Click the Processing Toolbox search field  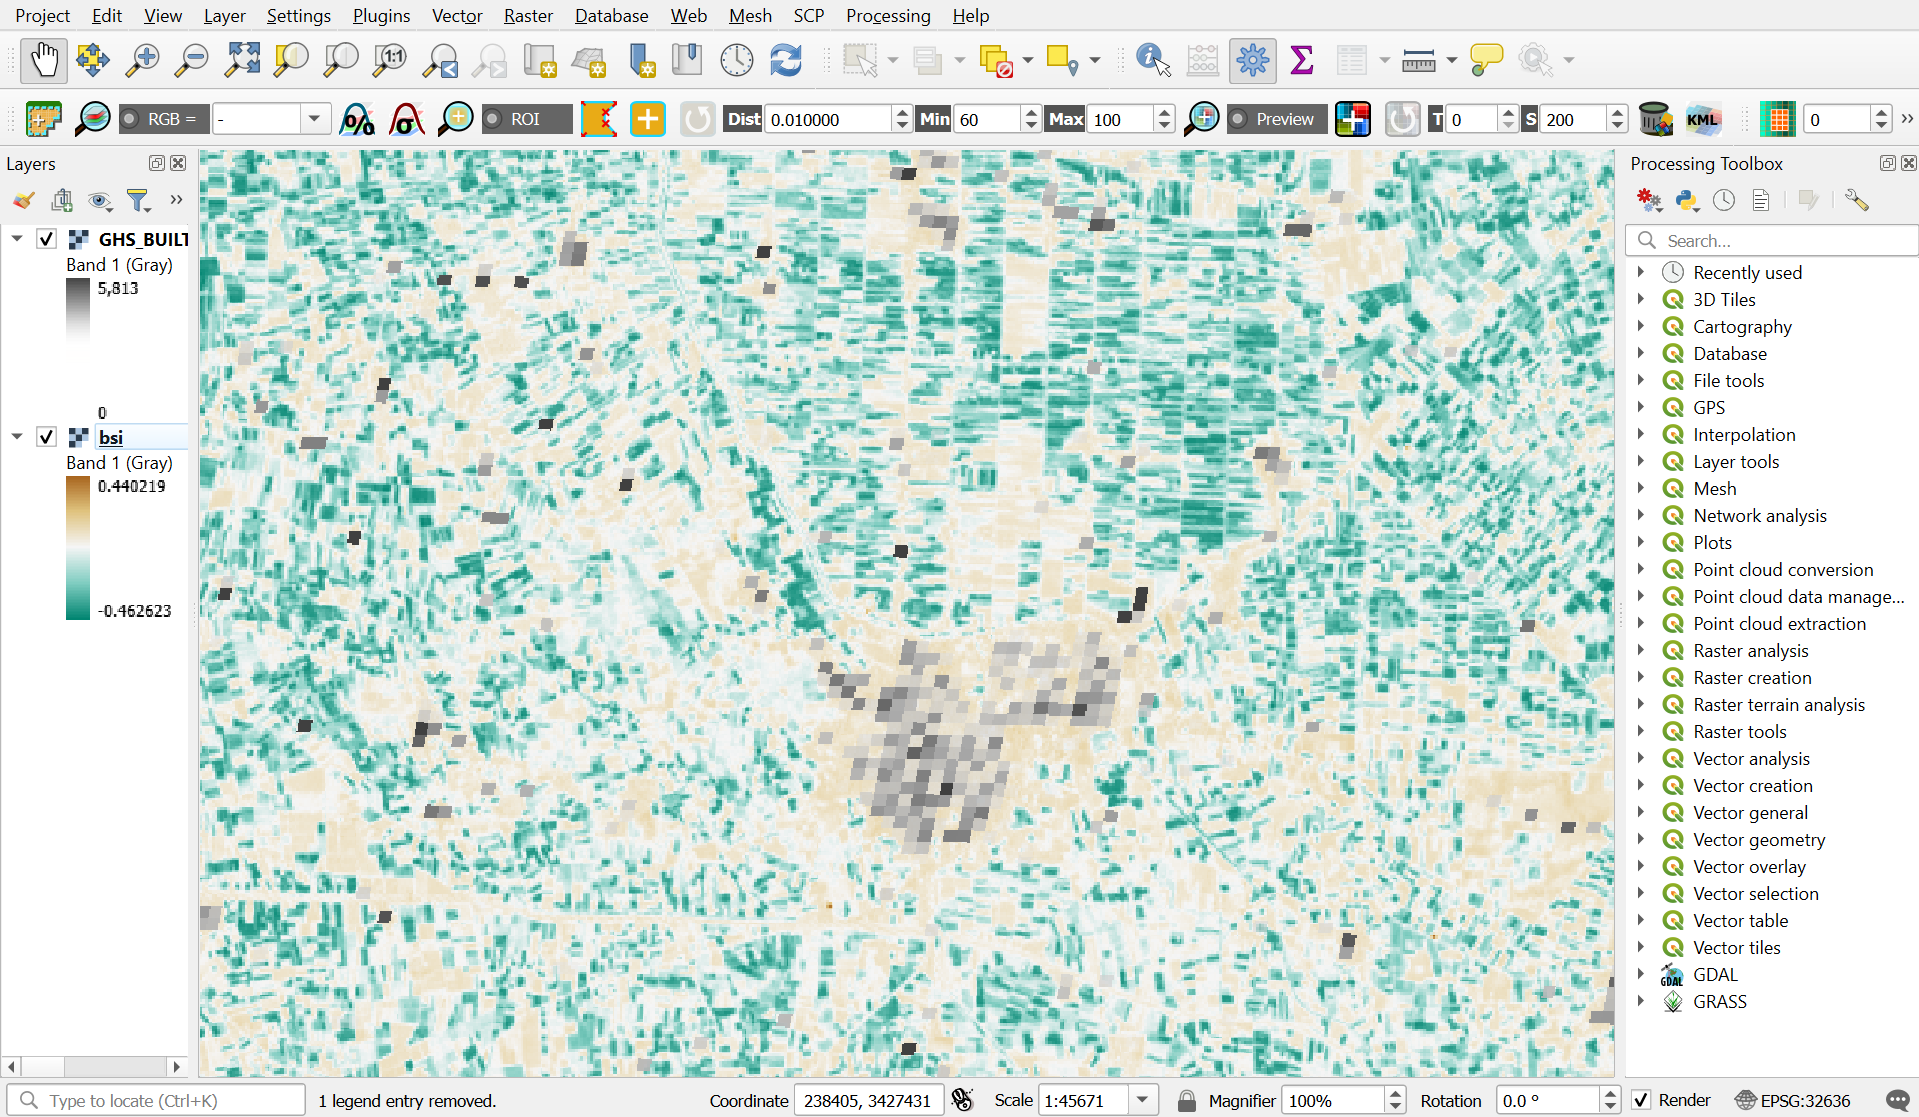(1780, 241)
